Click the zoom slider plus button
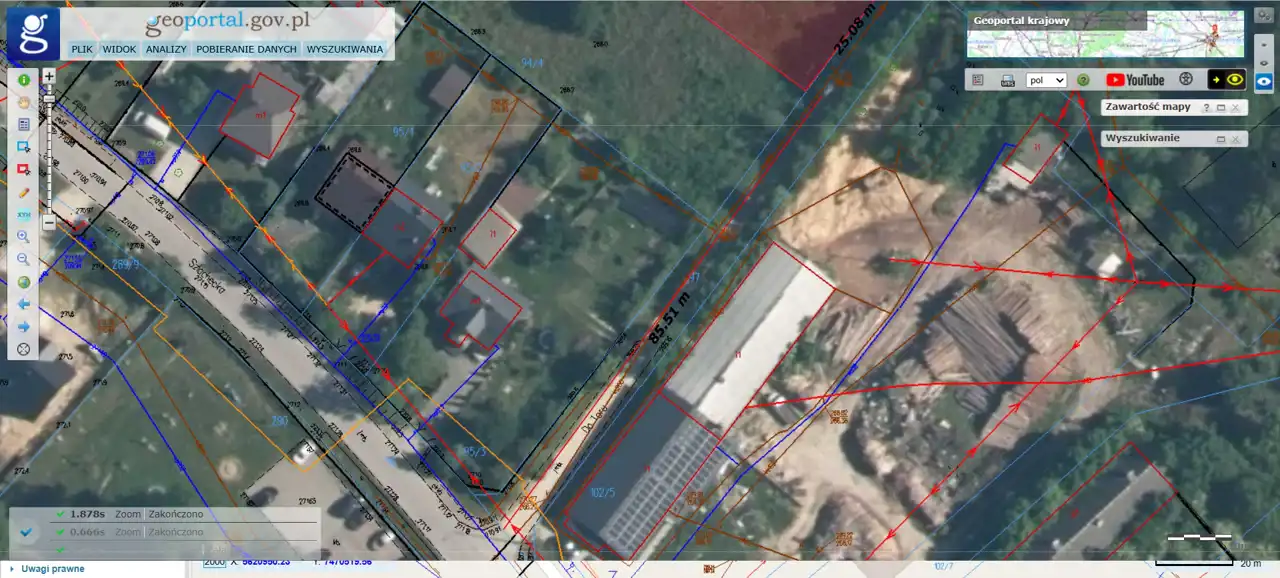 pyautogui.click(x=49, y=75)
